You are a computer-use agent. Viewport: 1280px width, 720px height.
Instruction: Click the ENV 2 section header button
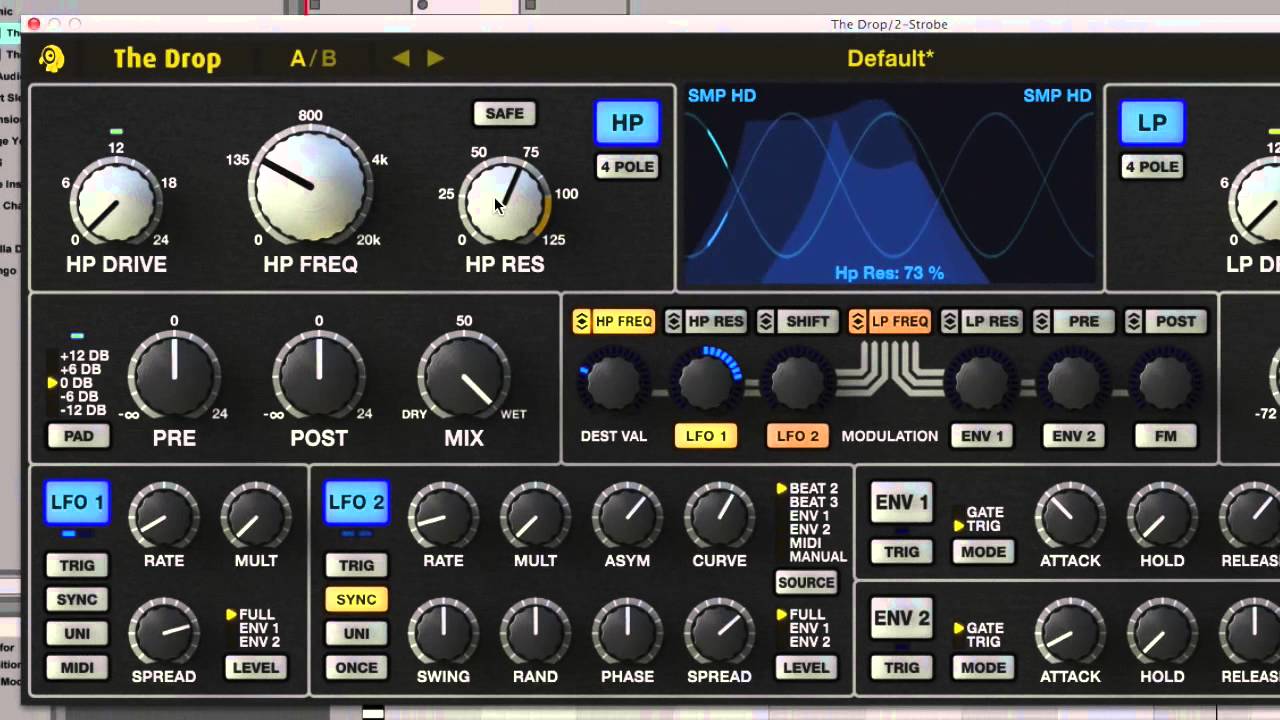(x=901, y=618)
